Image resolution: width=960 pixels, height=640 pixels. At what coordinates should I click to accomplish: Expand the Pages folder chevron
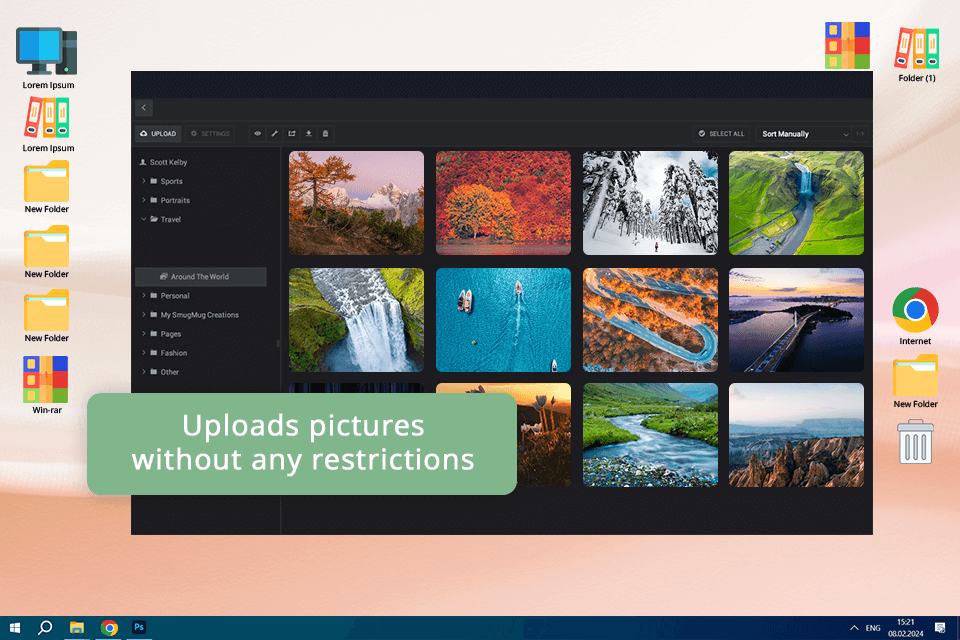[144, 334]
